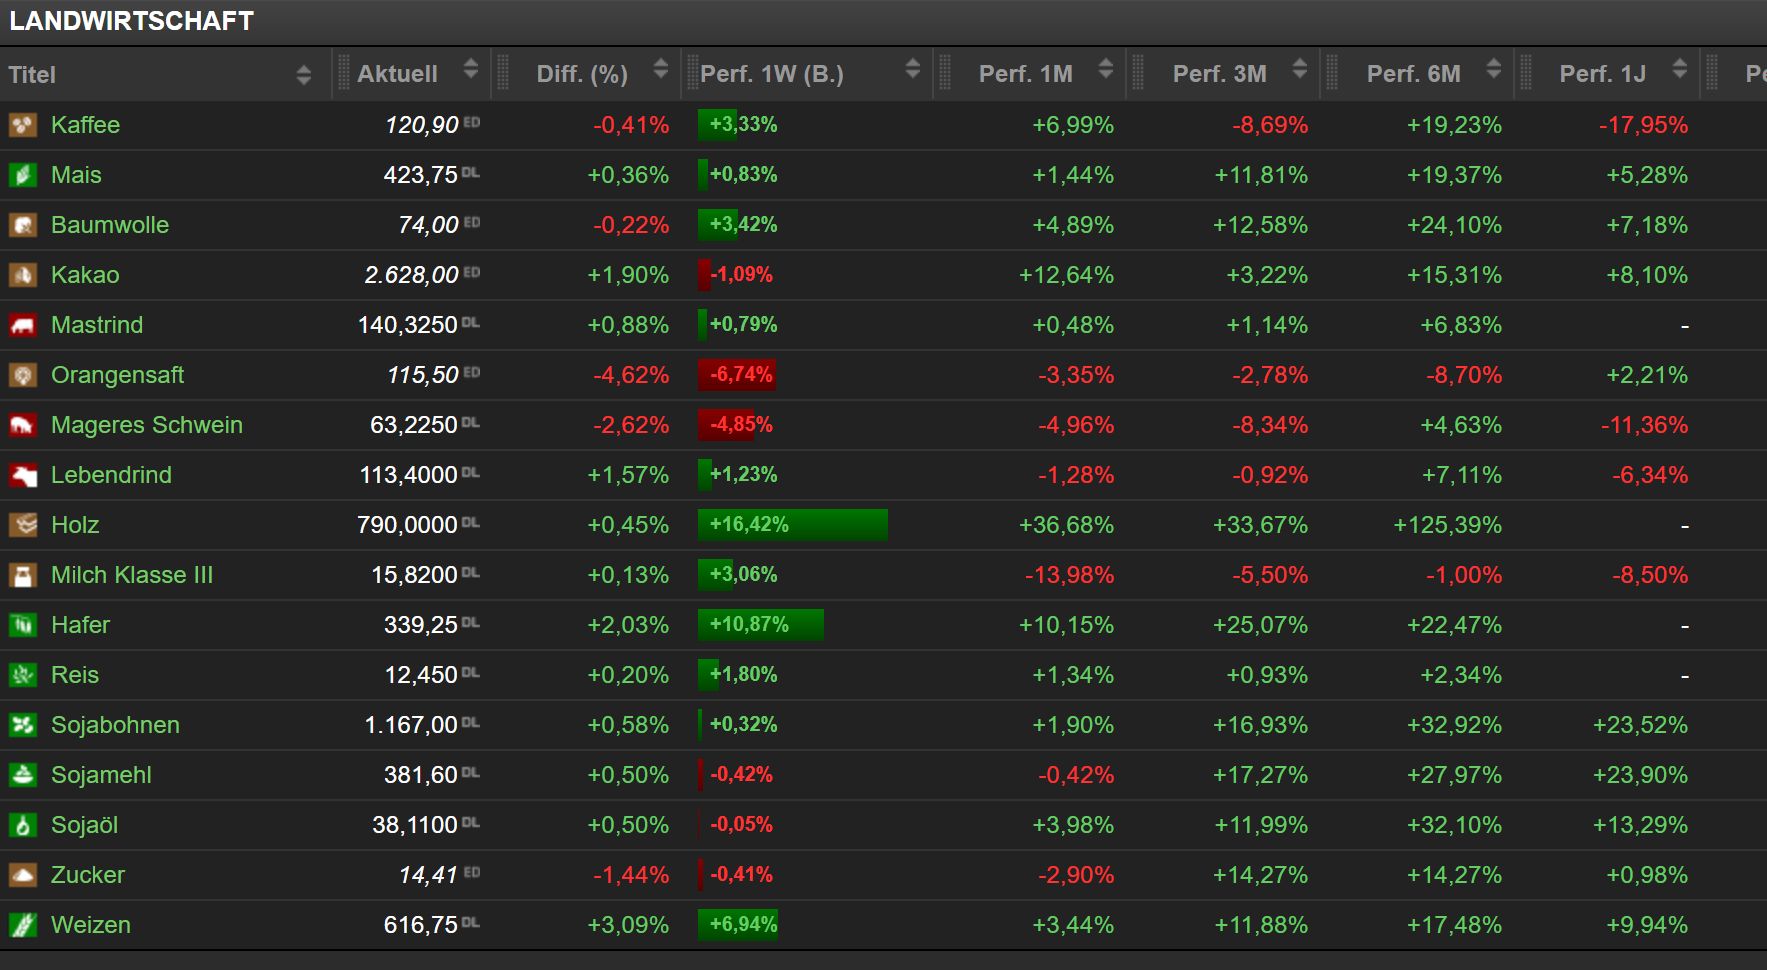Click the sugar pile icon beside Zucker

point(23,875)
